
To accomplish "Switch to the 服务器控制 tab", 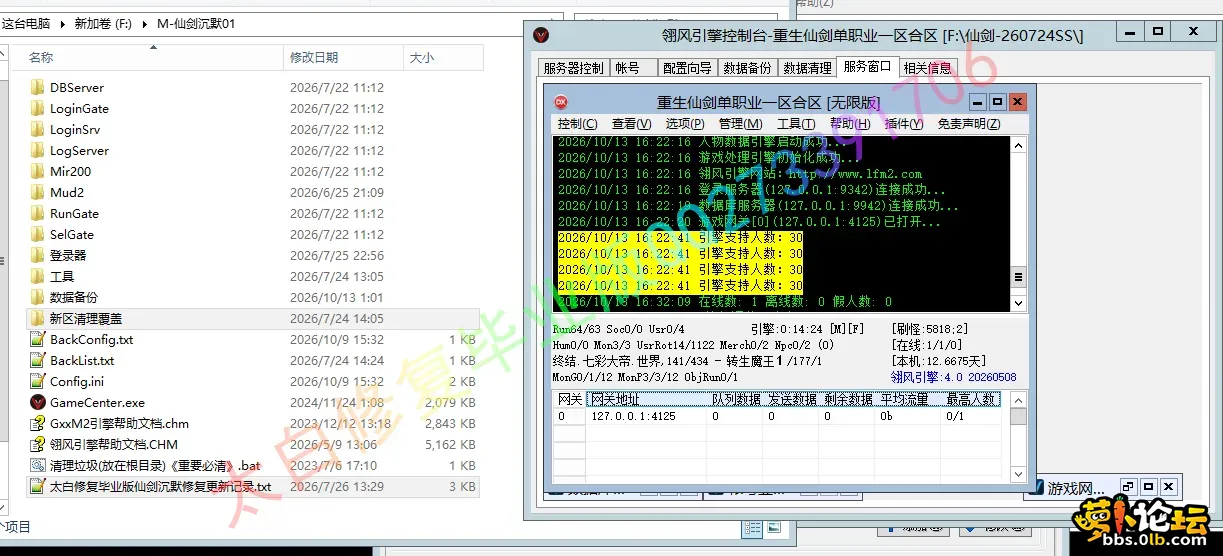I will 573,68.
